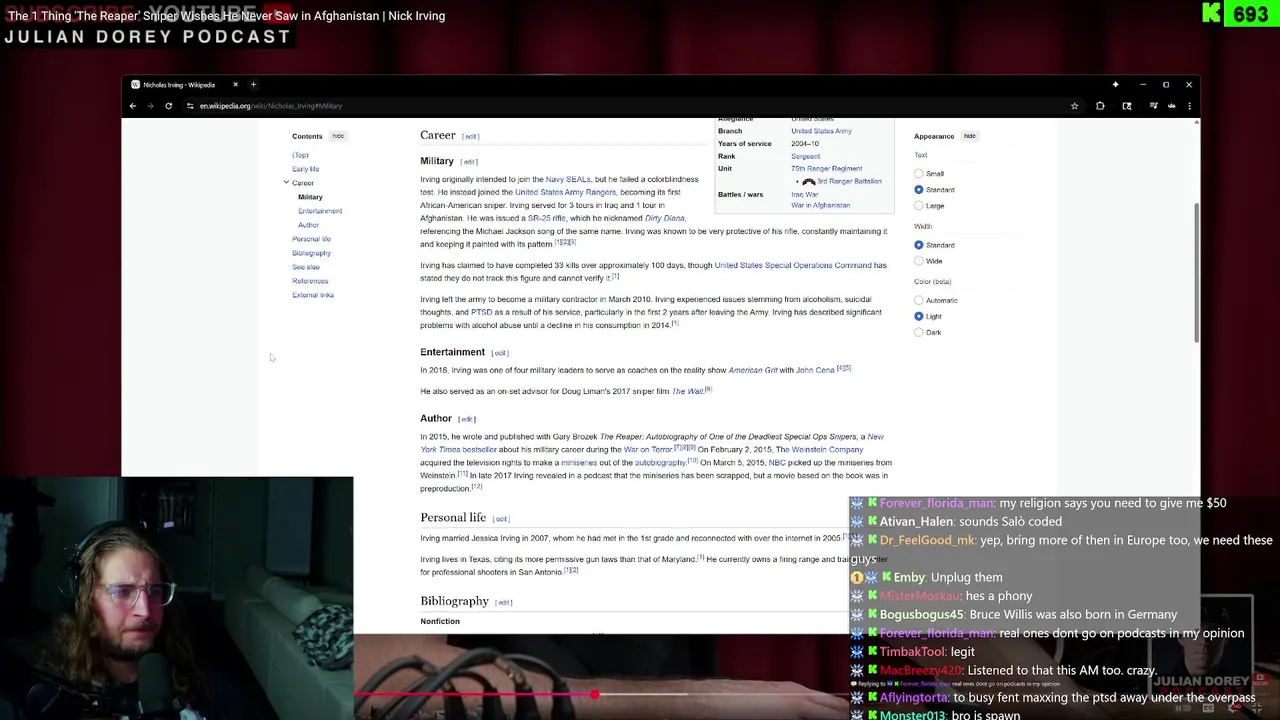Choose Dark color mode
Screen dimensions: 1280x720
[919, 332]
